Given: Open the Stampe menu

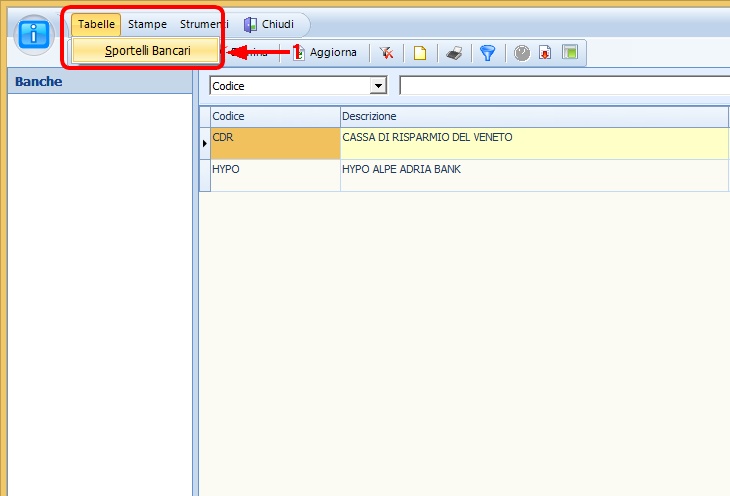Looking at the screenshot, I should (x=147, y=24).
